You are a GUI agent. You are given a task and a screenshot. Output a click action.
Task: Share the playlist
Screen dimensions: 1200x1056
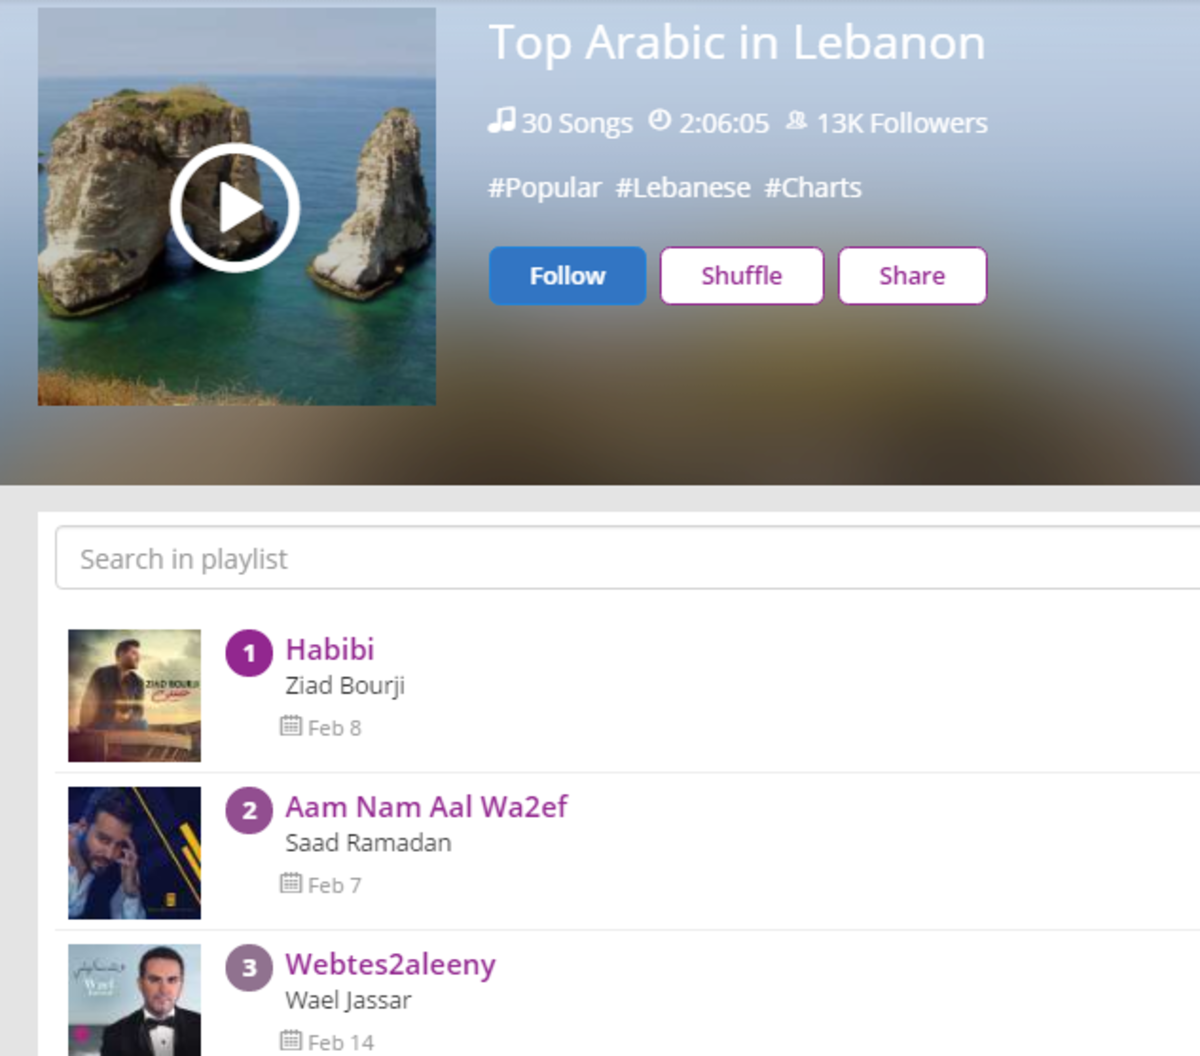point(912,276)
